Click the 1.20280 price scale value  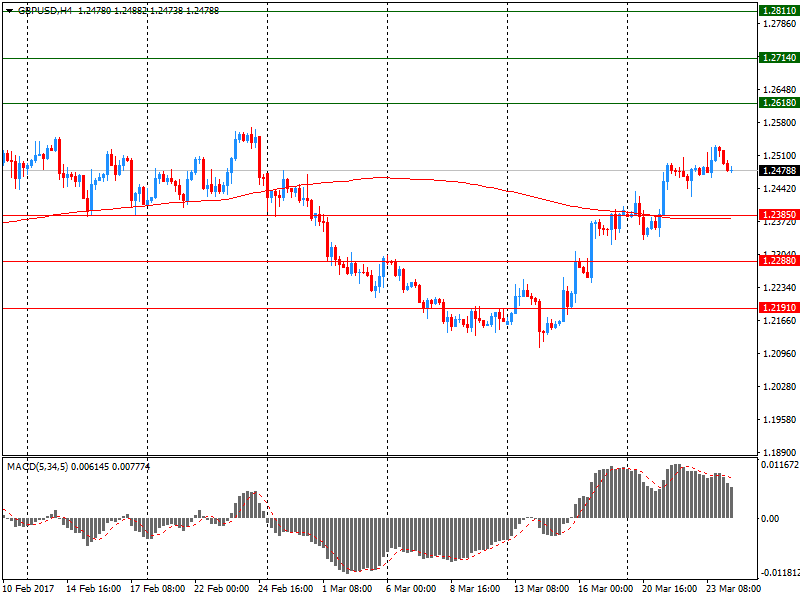[779, 387]
